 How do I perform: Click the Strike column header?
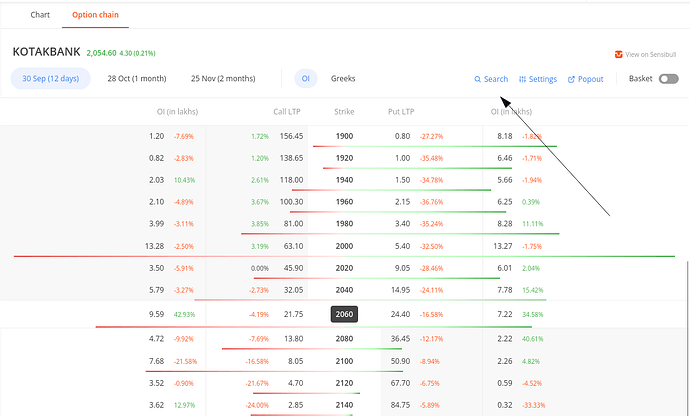(344, 111)
